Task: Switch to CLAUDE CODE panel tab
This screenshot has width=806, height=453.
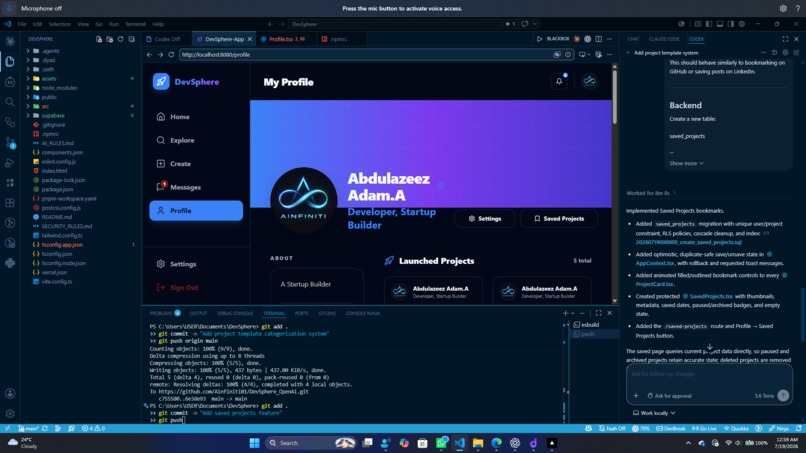Action: point(664,39)
